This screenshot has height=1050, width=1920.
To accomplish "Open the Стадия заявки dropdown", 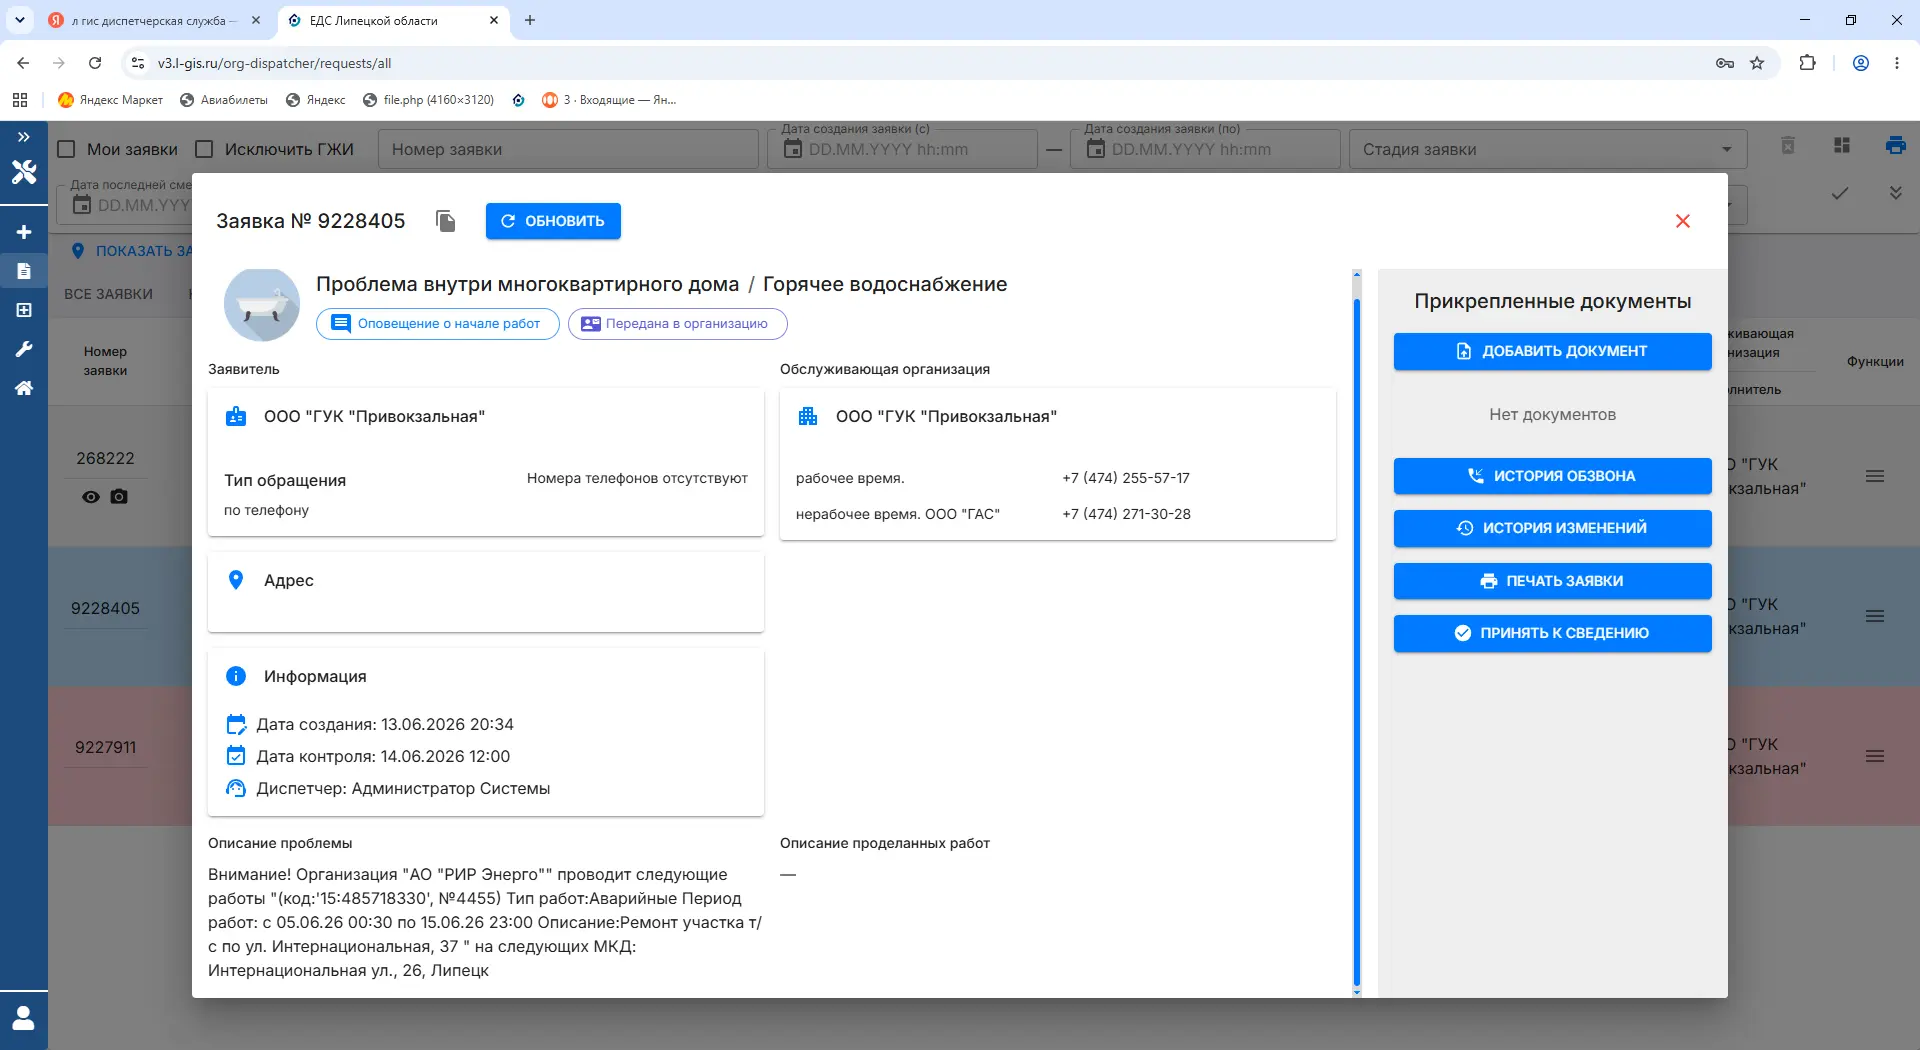I will point(1547,149).
